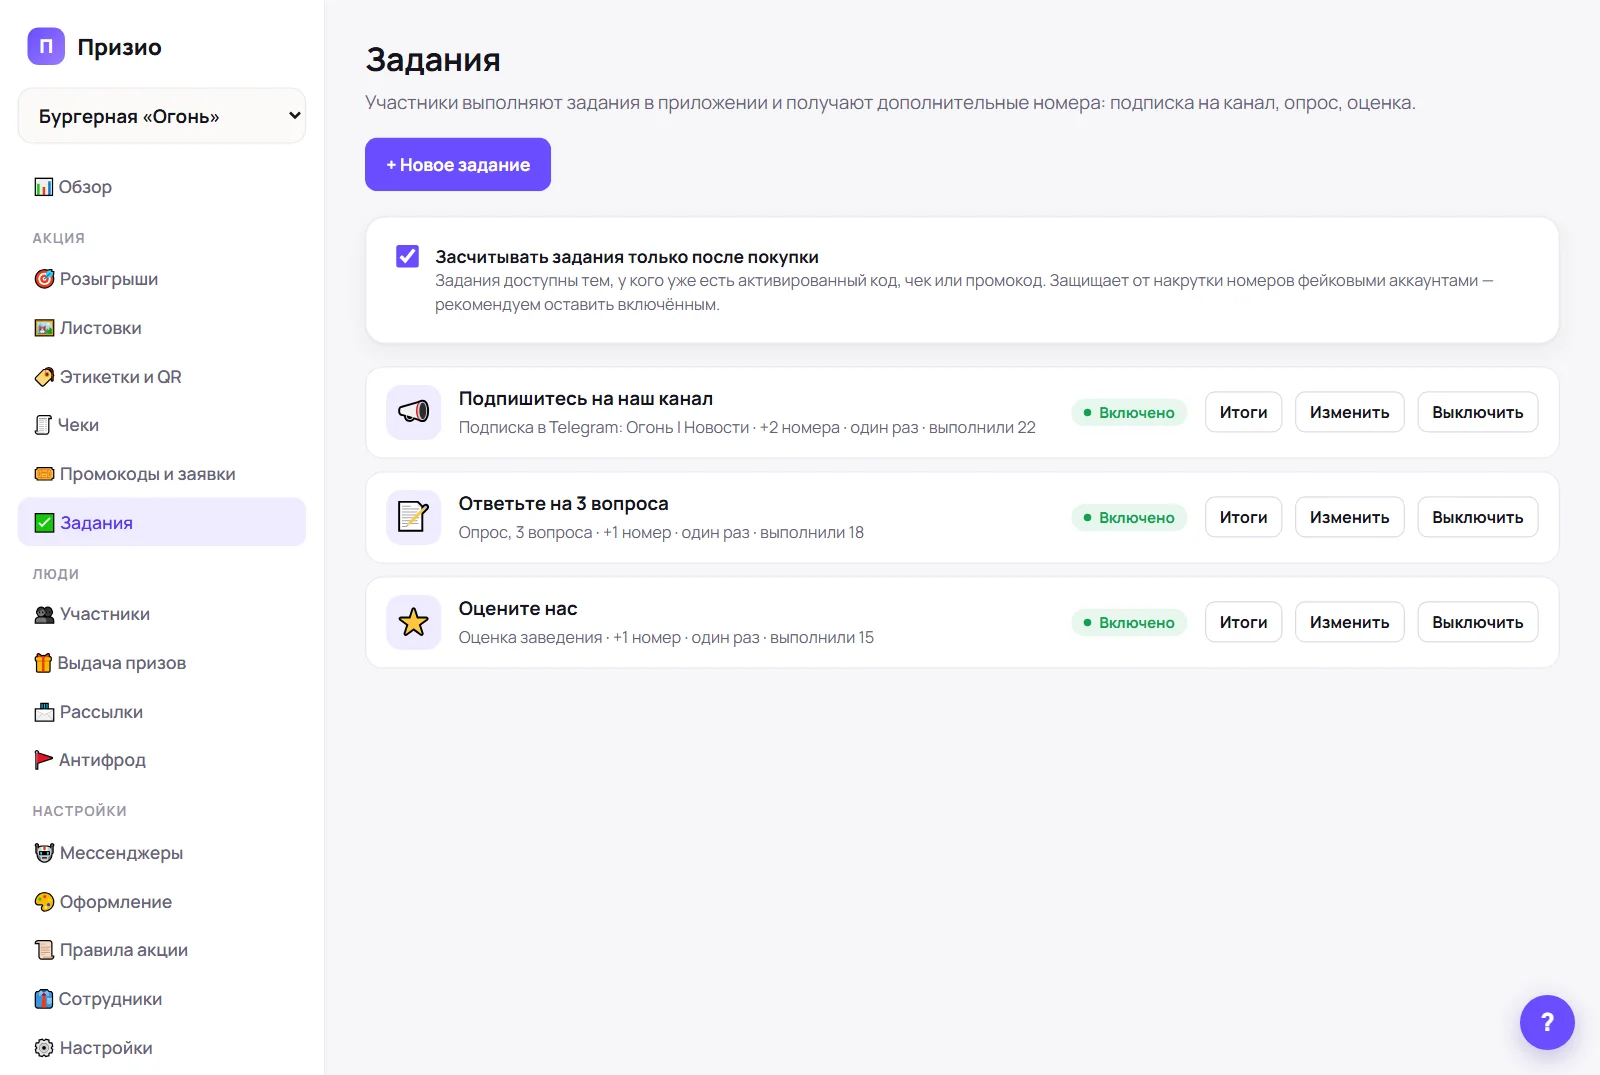Open the help question mark button
The image size is (1600, 1075).
[1547, 1022]
